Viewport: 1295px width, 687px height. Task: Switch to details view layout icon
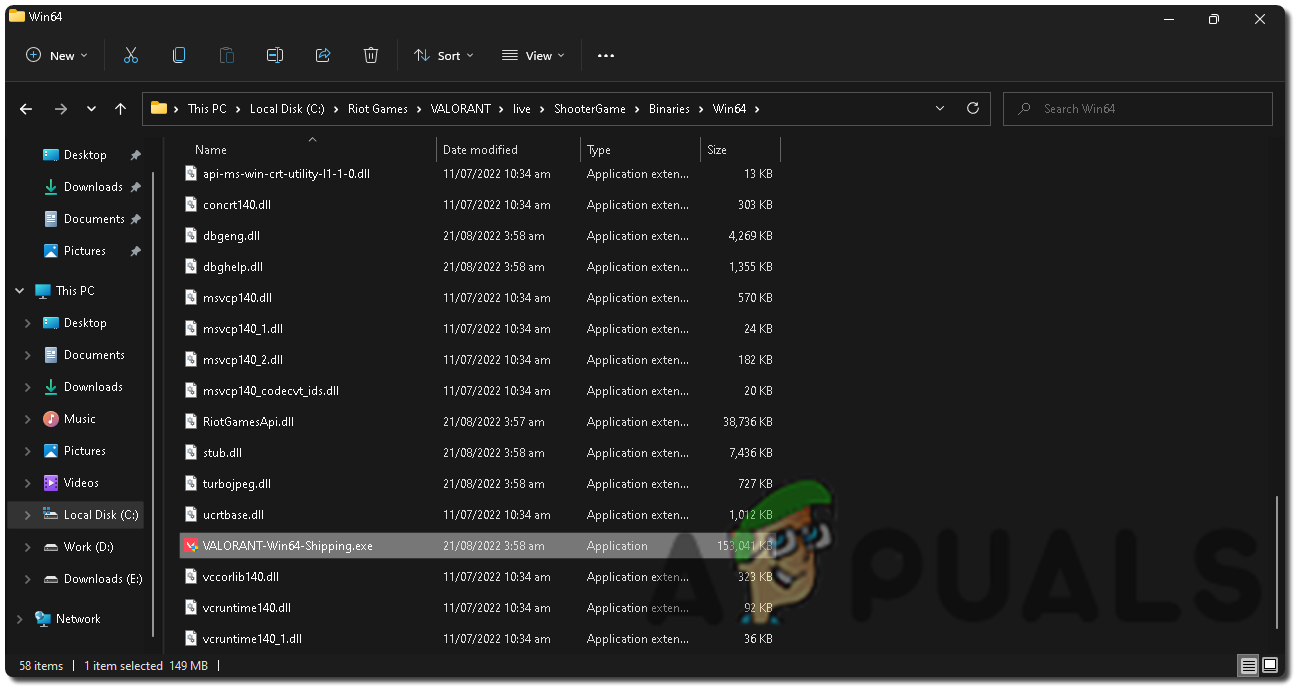(x=1248, y=665)
